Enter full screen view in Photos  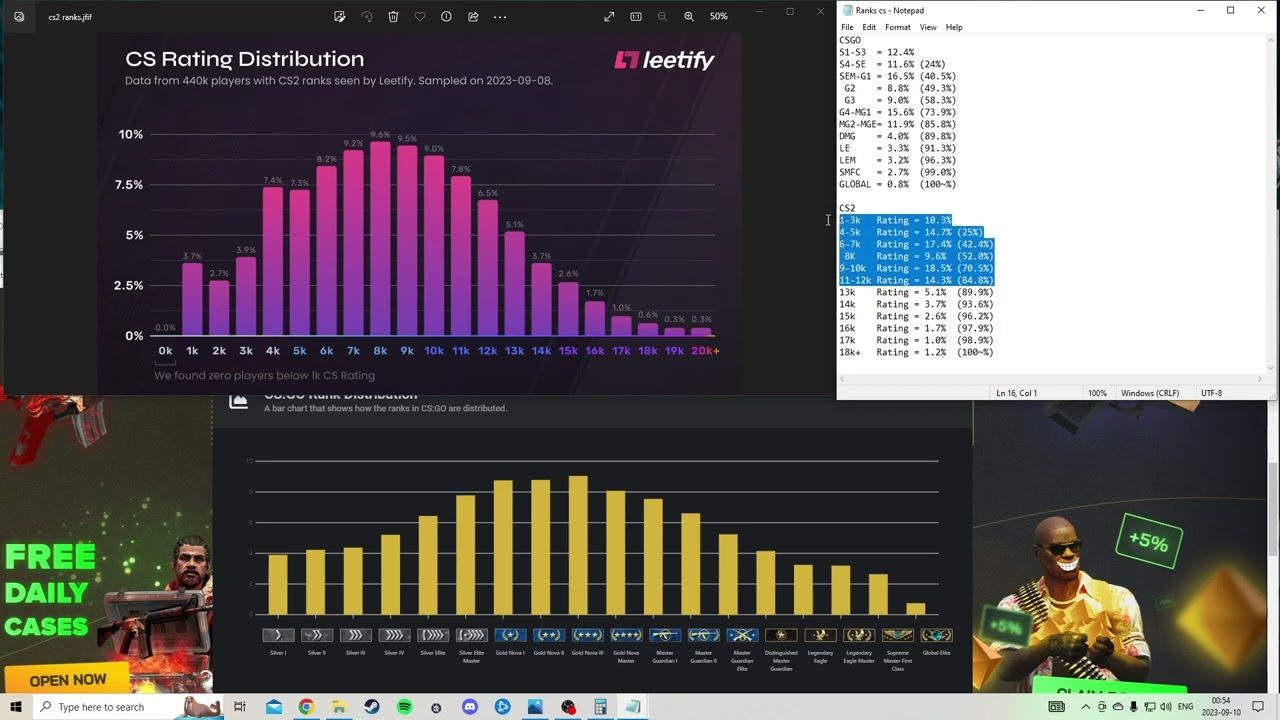click(609, 17)
